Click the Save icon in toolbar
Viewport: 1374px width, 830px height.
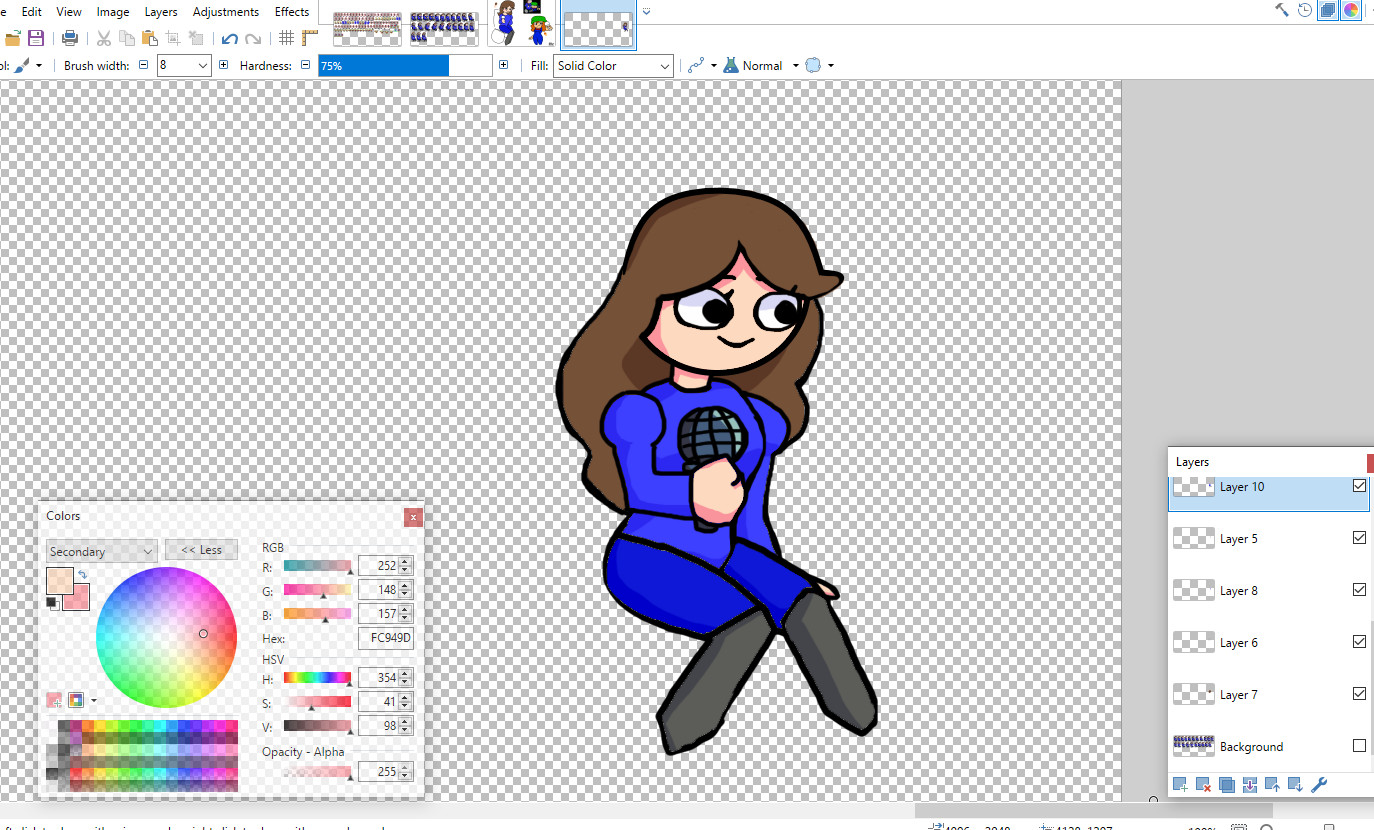[x=36, y=38]
